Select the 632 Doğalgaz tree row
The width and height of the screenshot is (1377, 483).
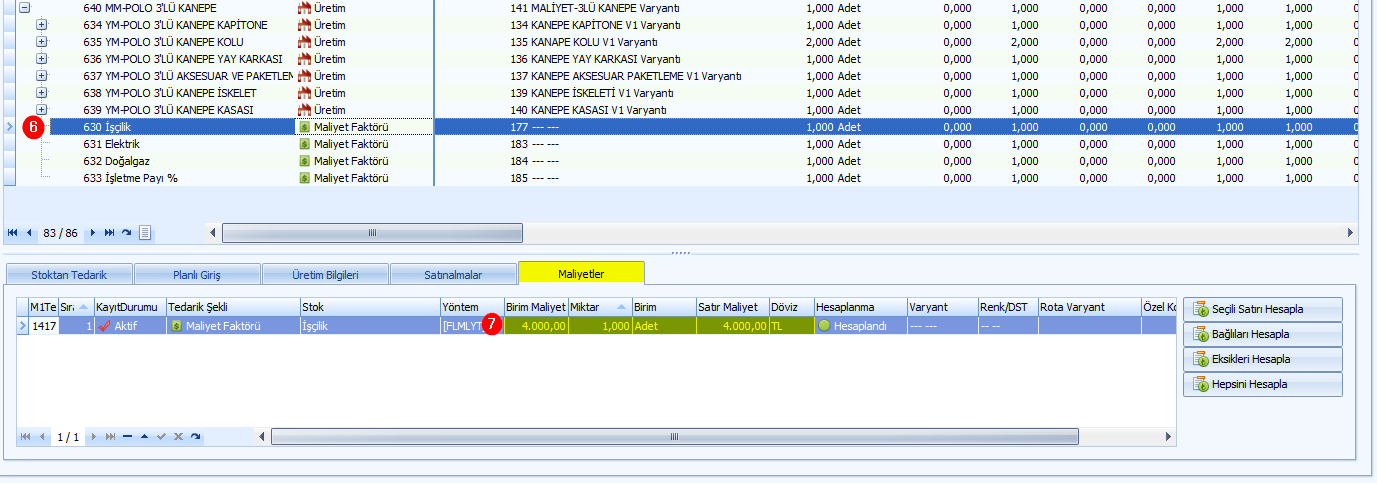point(689,161)
